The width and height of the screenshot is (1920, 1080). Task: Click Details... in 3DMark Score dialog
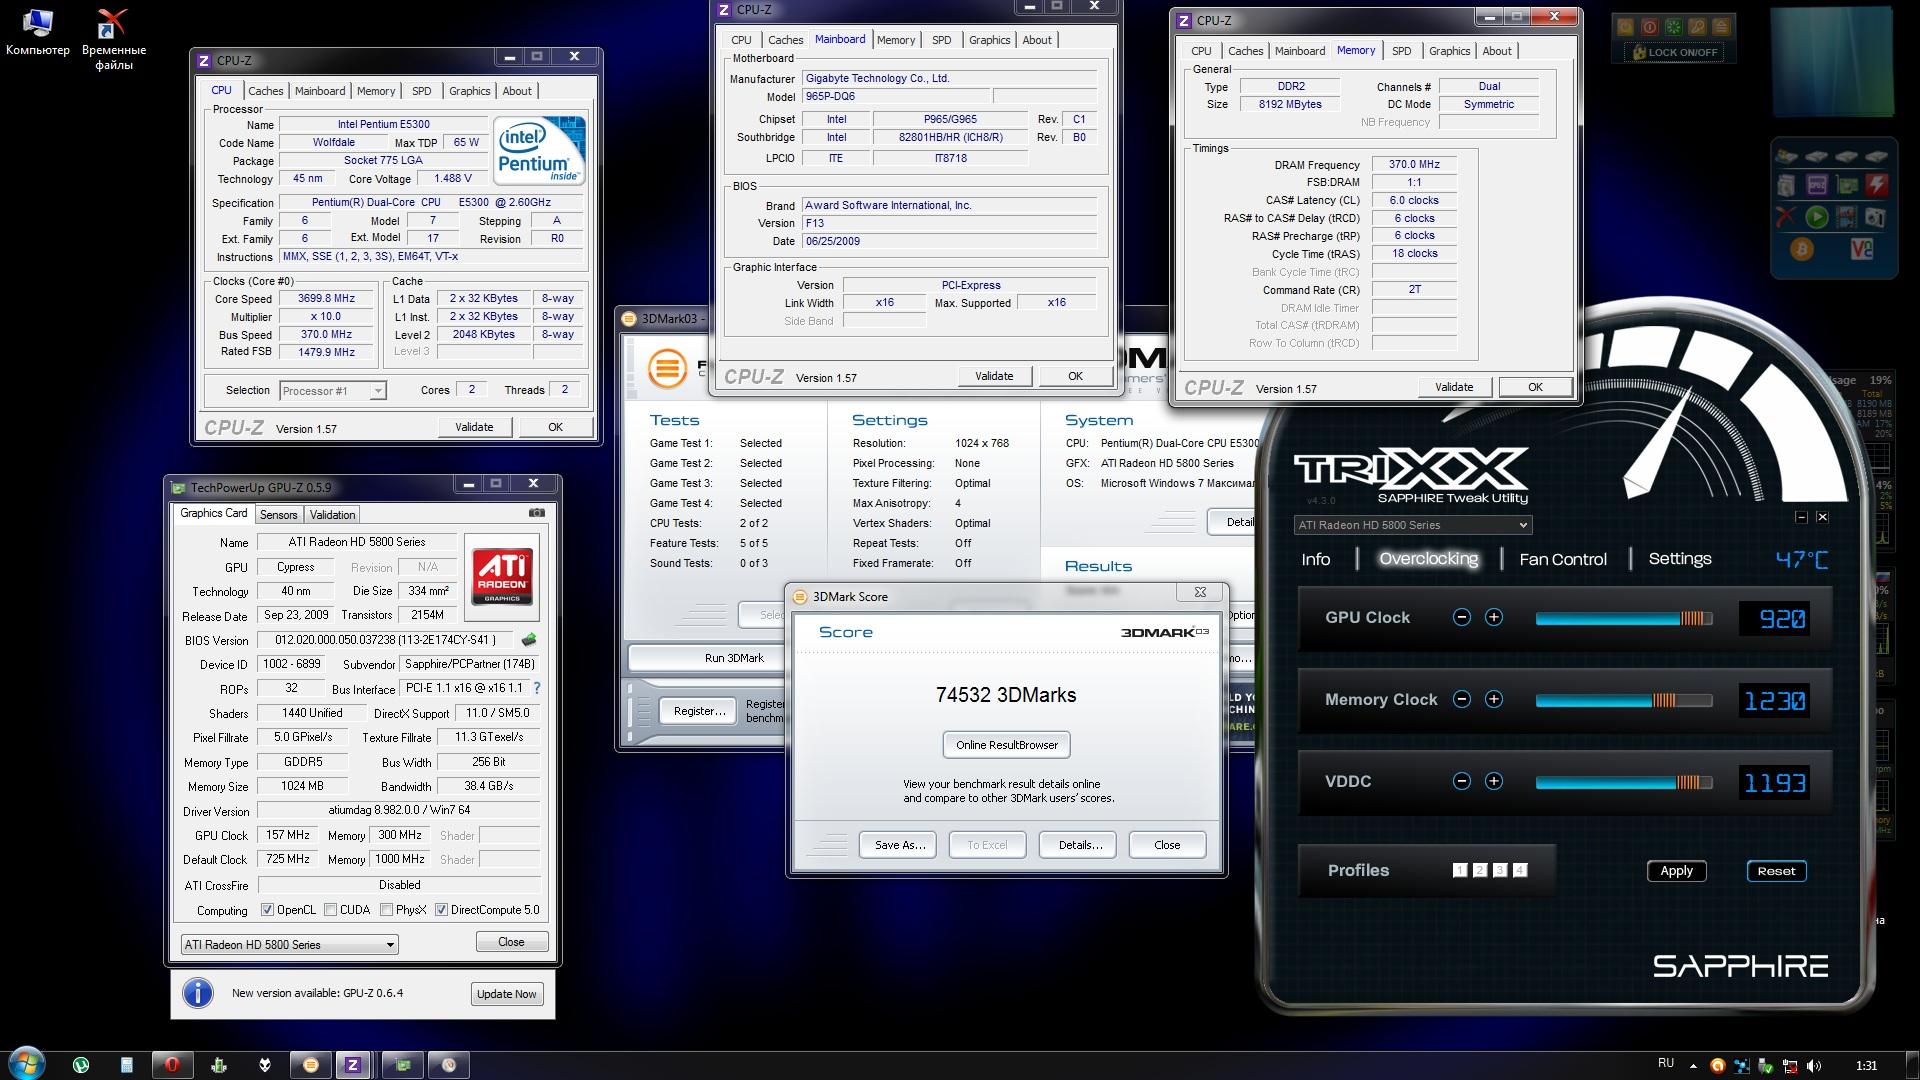pyautogui.click(x=1078, y=845)
